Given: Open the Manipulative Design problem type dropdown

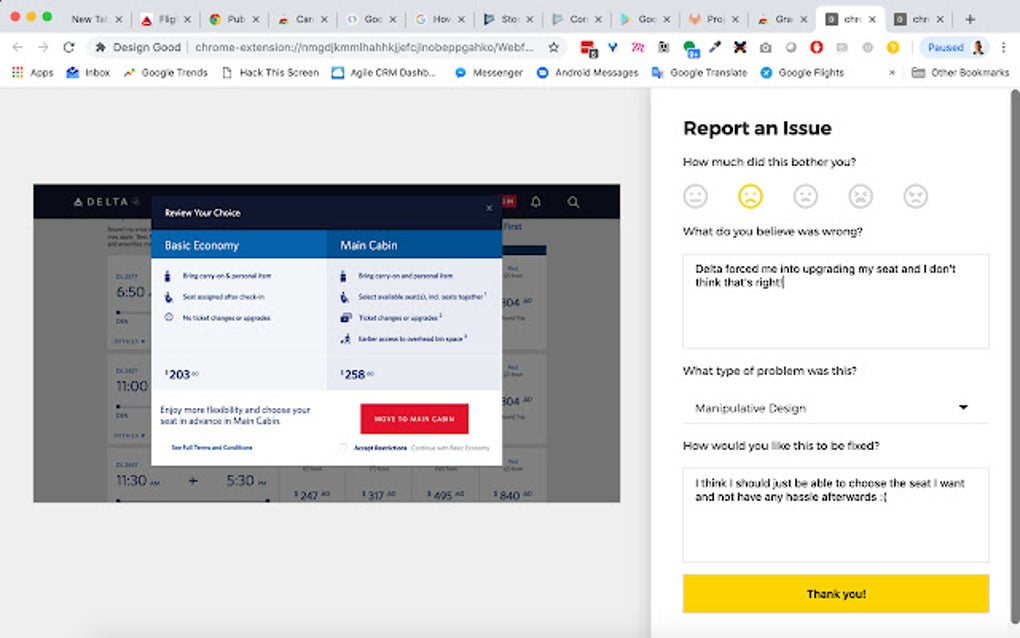Looking at the screenshot, I should point(836,407).
